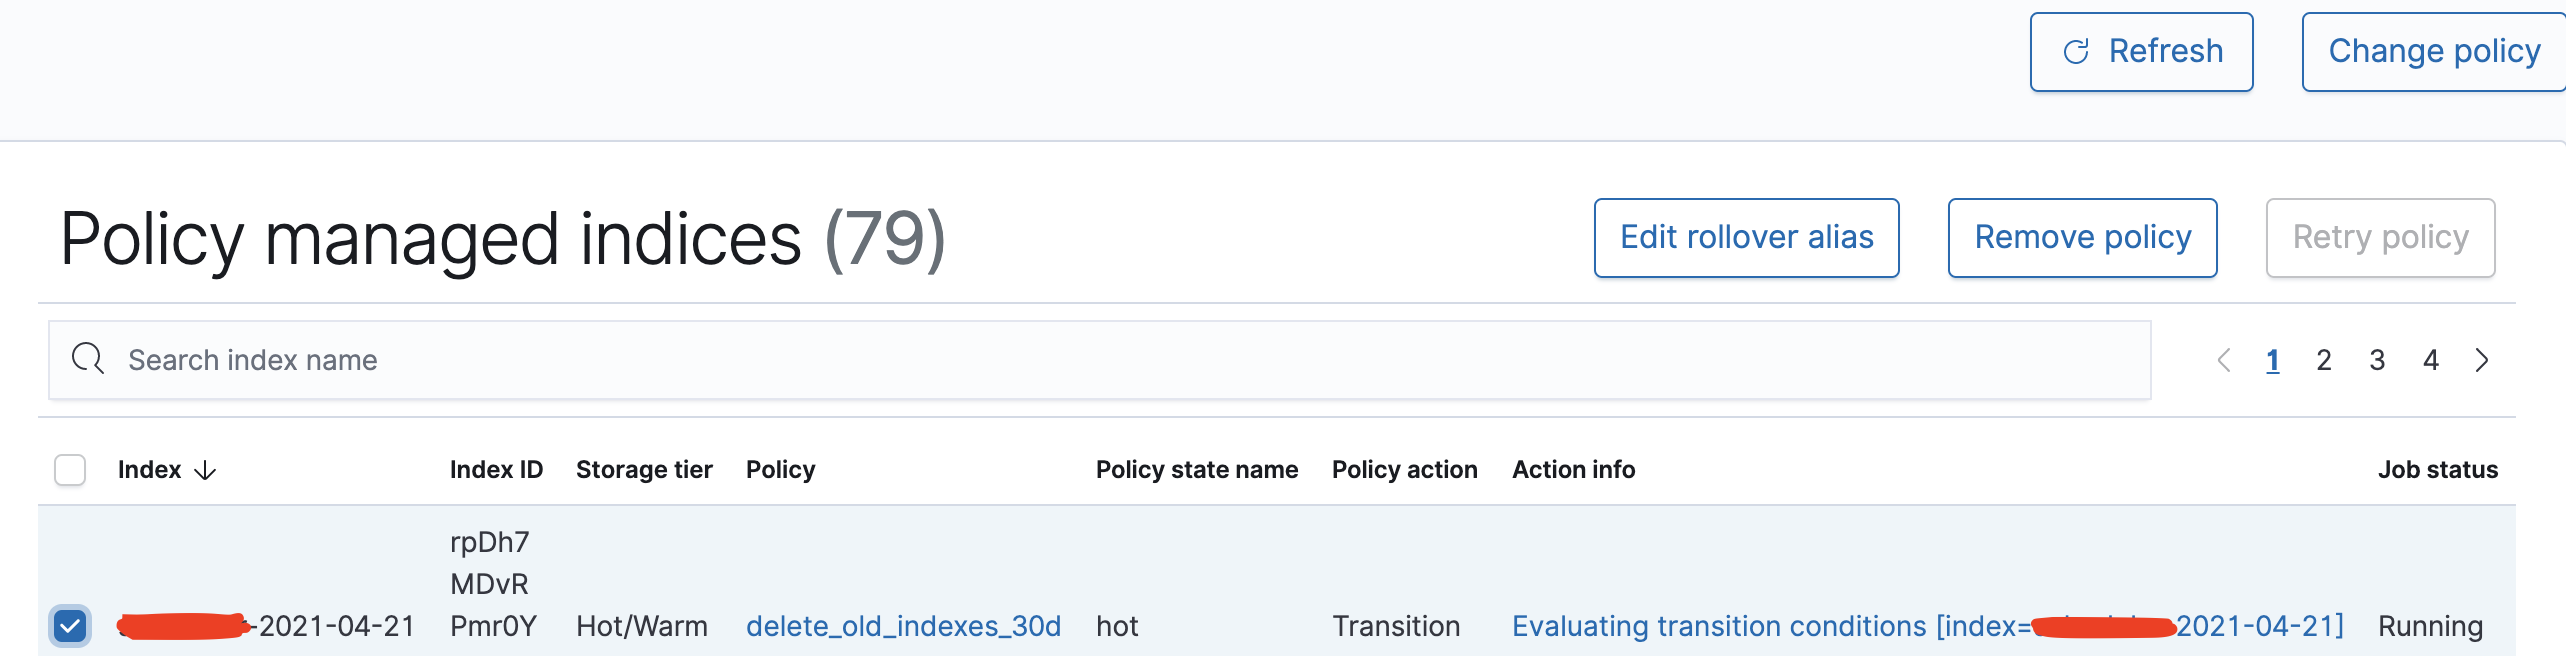Open the Change policy dialog
This screenshot has width=2566, height=656.
[2433, 52]
